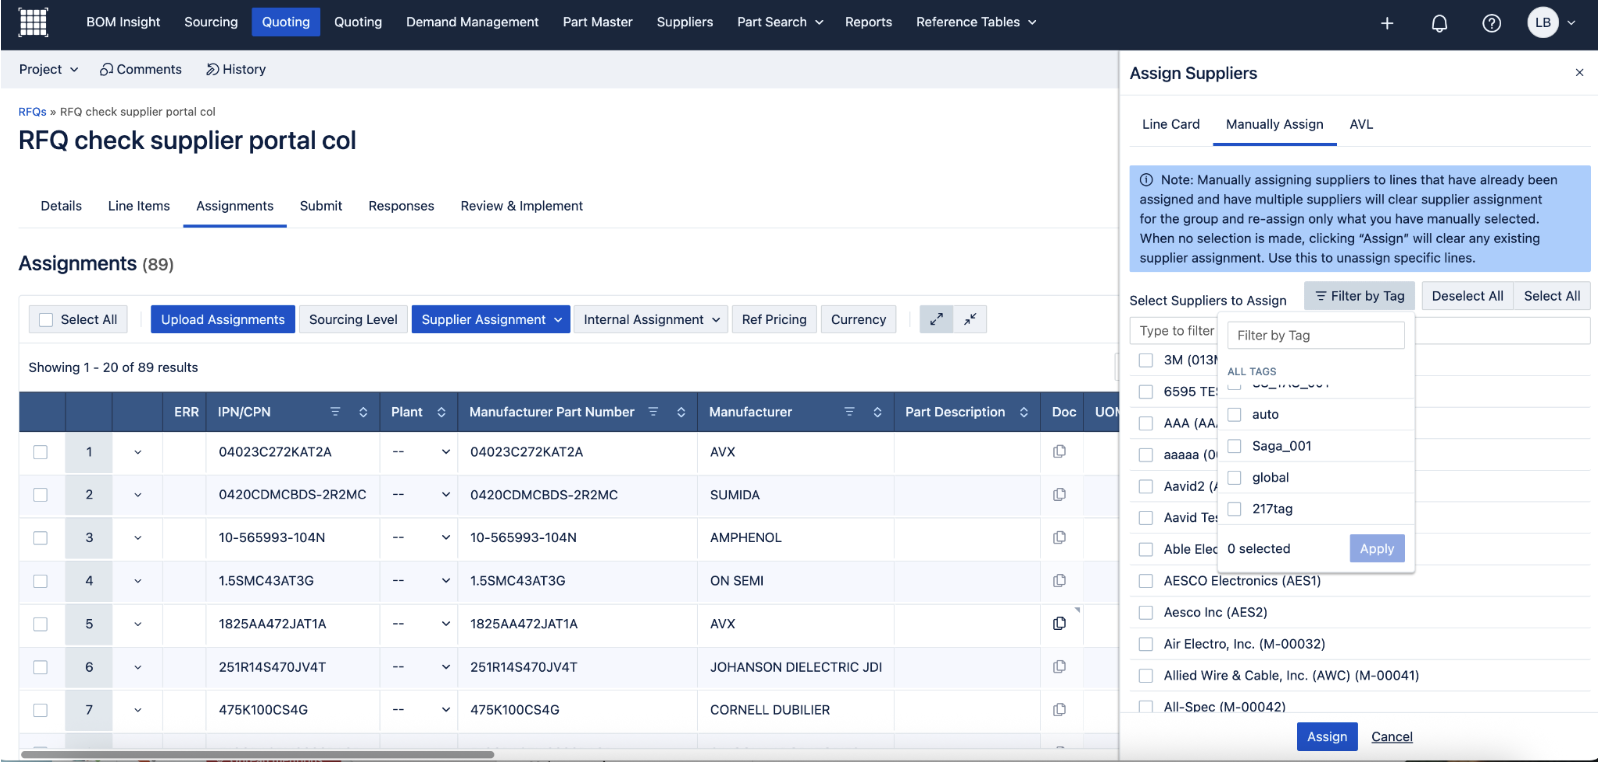Expand row 3 chevron

click(138, 538)
